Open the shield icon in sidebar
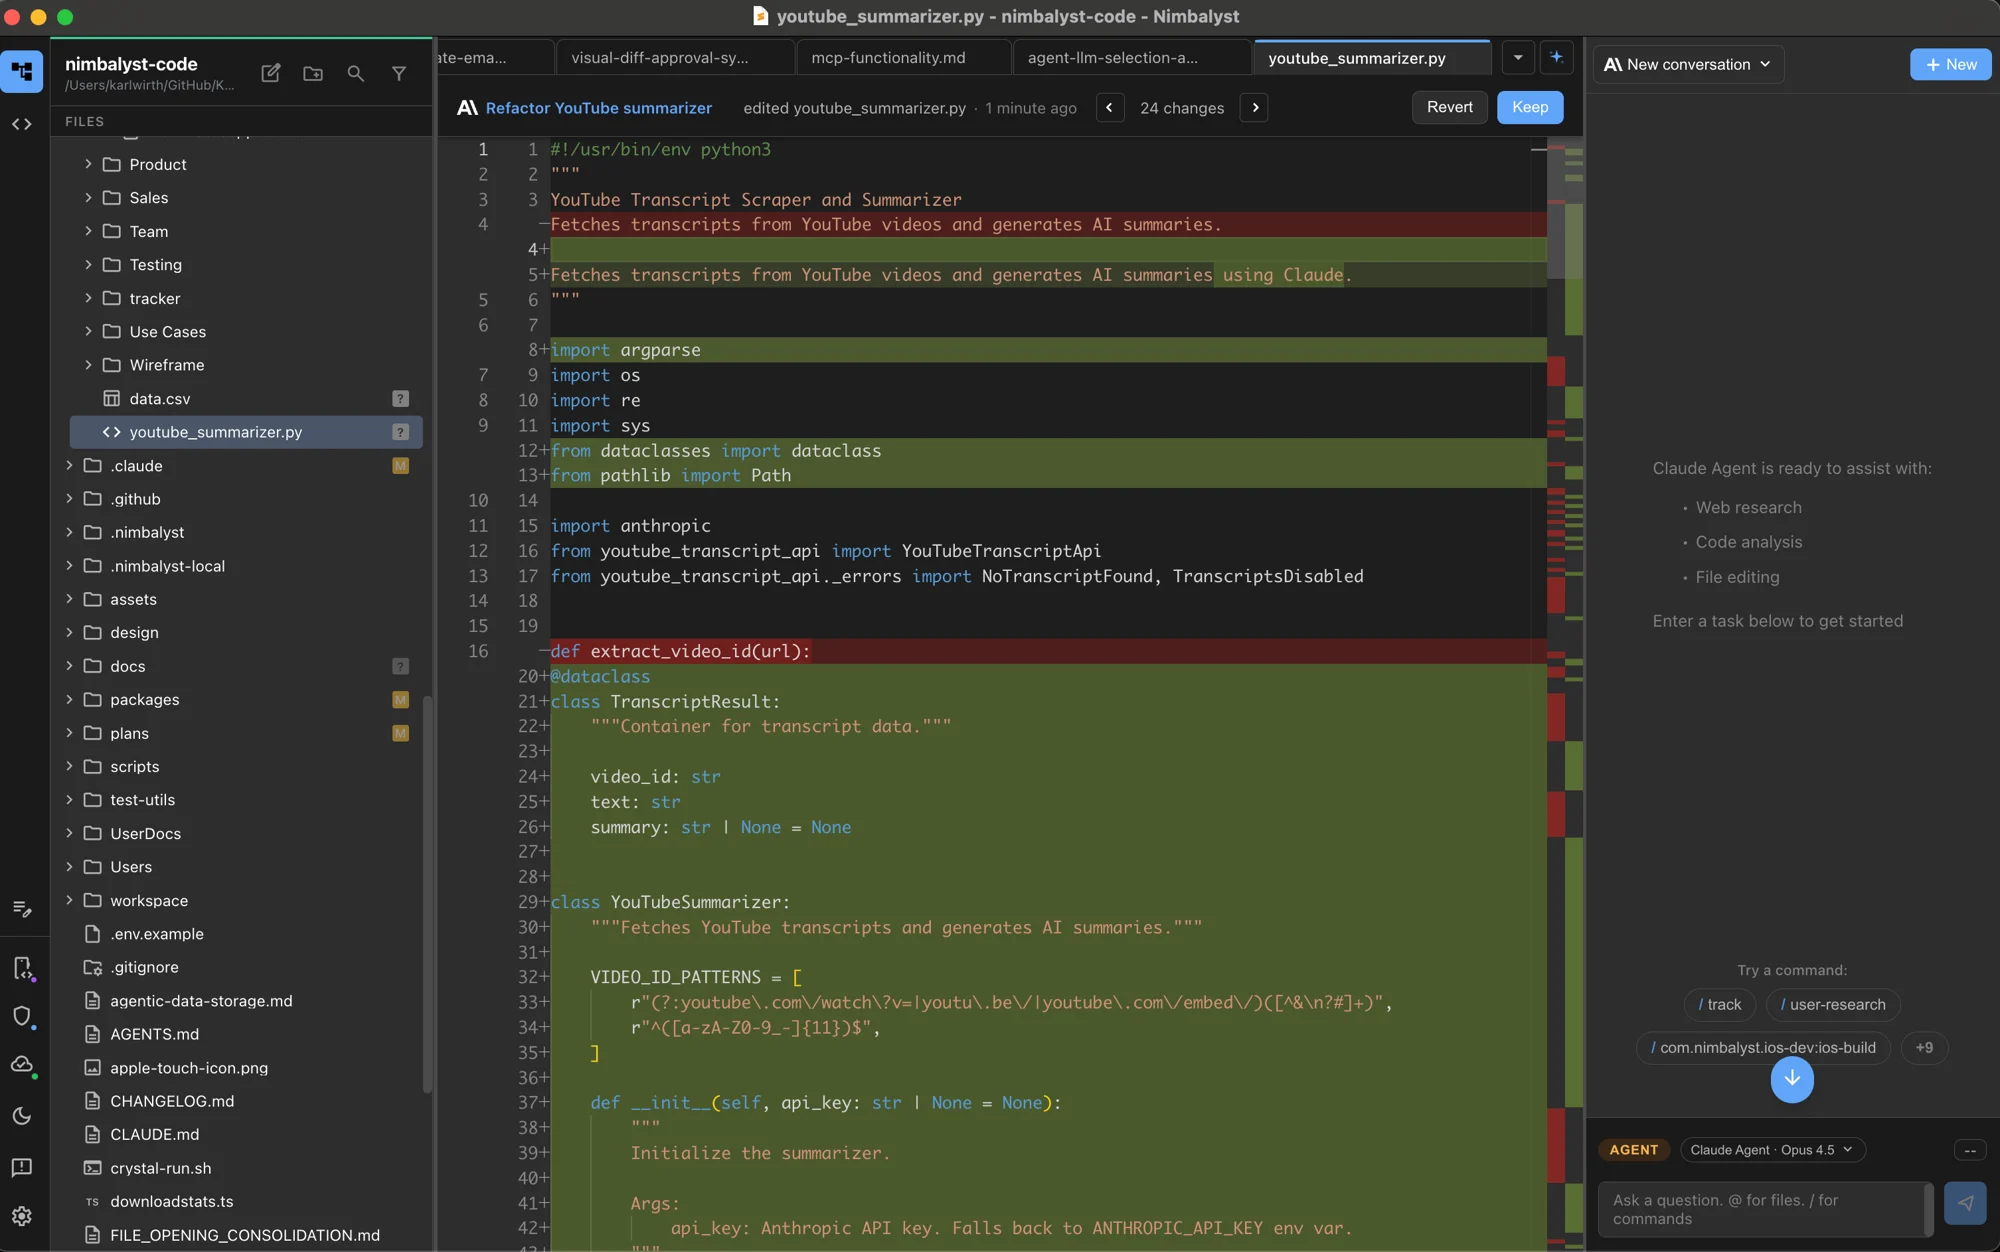This screenshot has width=2000, height=1252. 22,1016
